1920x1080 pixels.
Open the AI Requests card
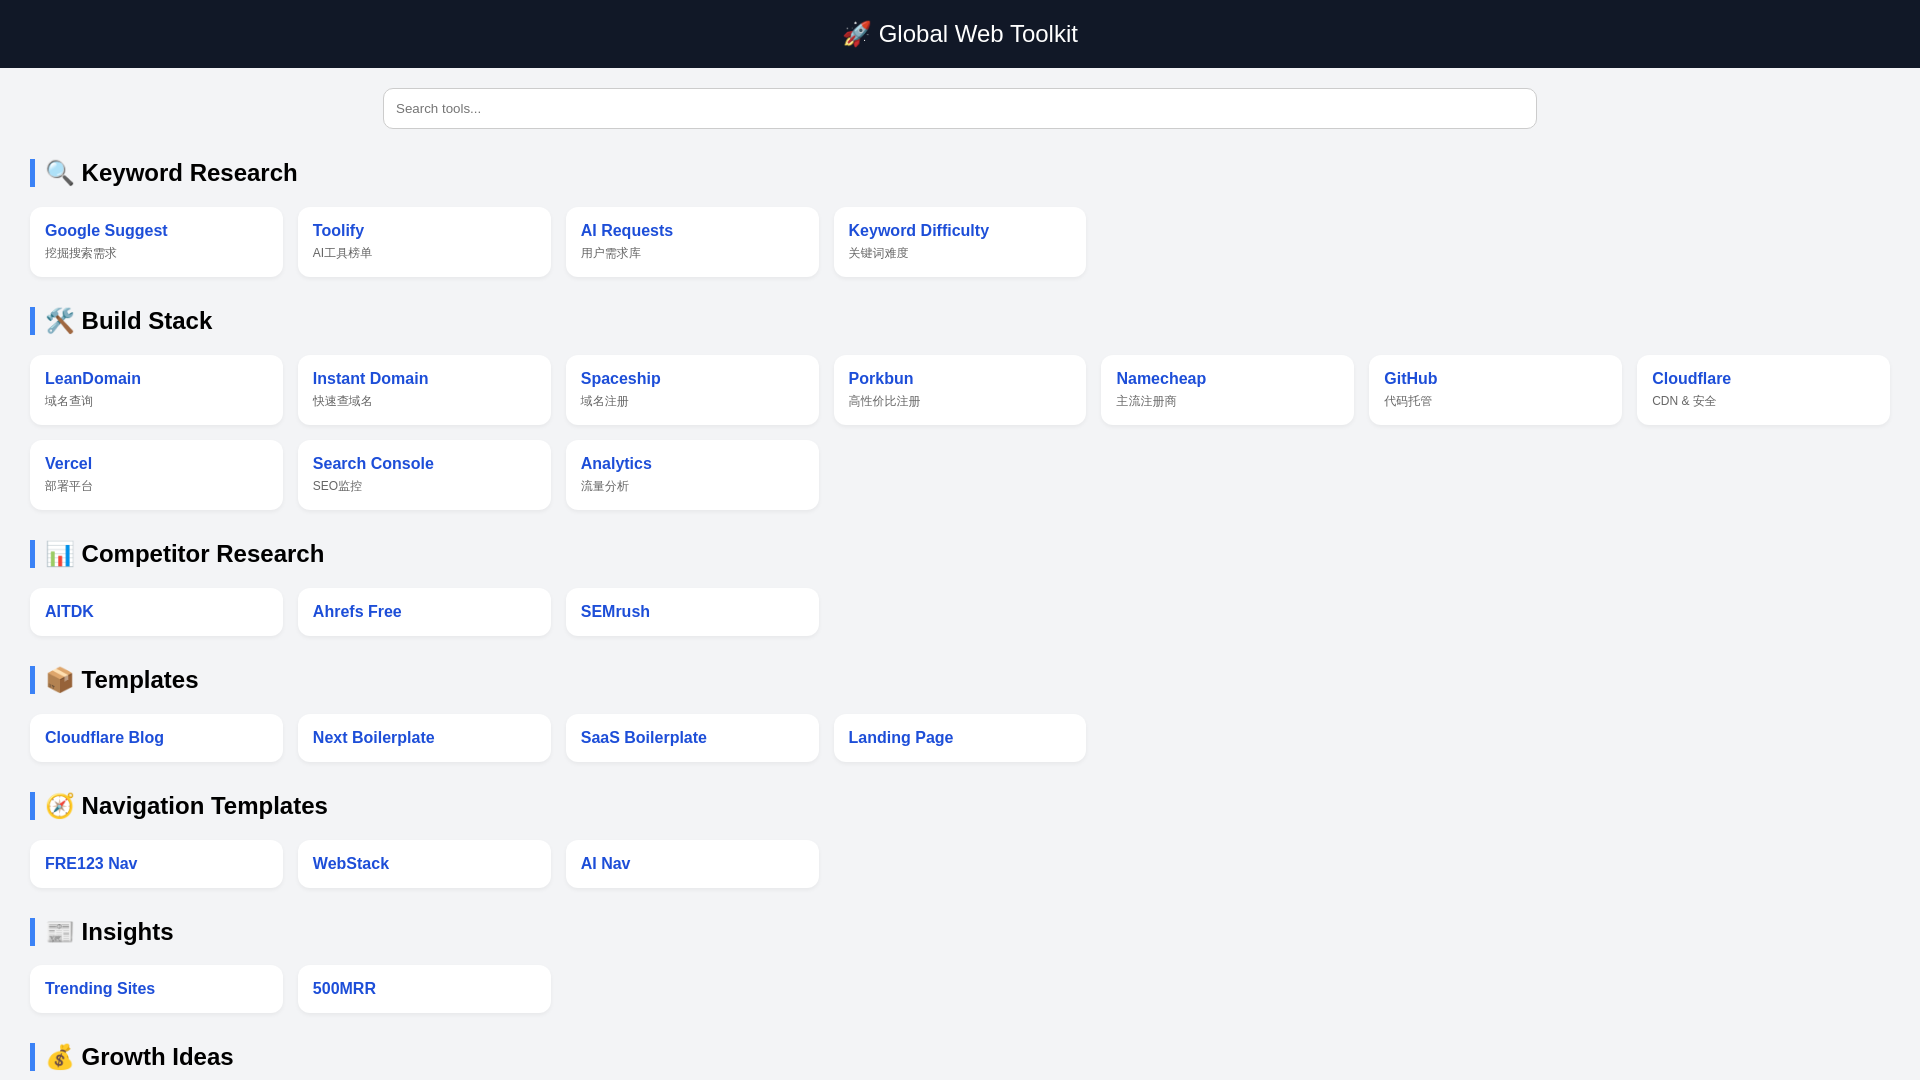pos(692,242)
